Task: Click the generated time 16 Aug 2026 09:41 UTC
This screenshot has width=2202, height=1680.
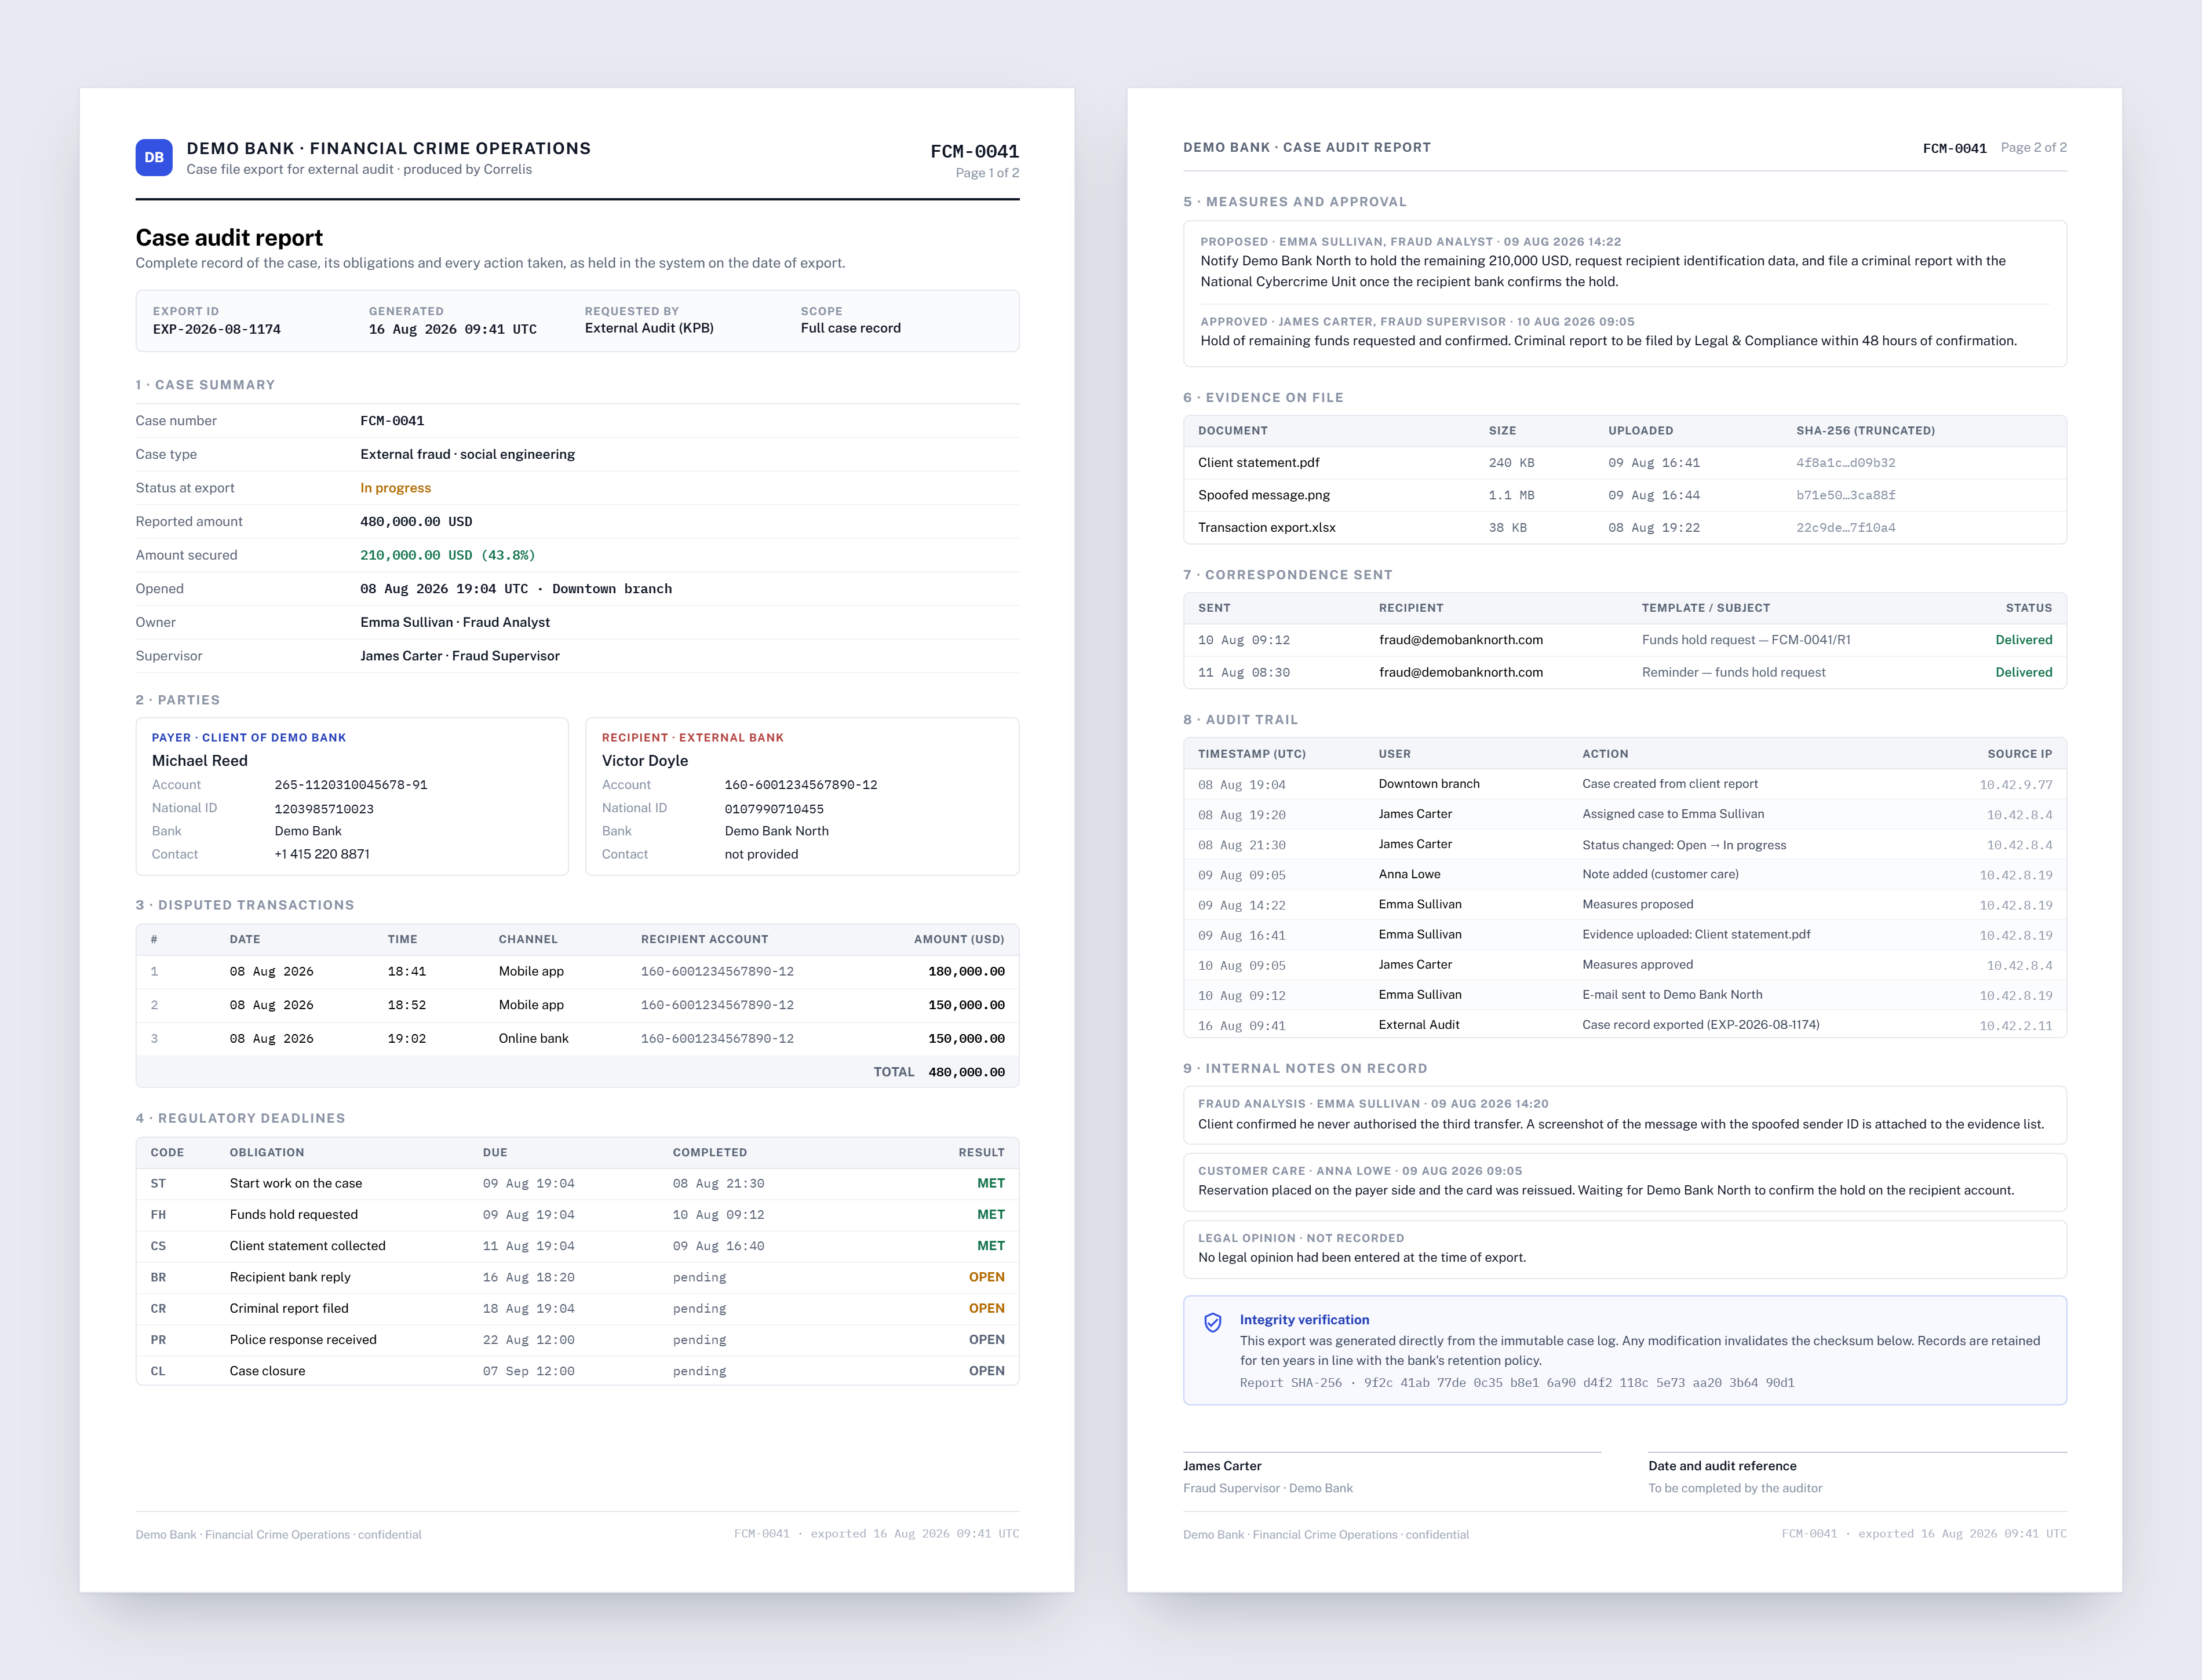Action: point(452,329)
